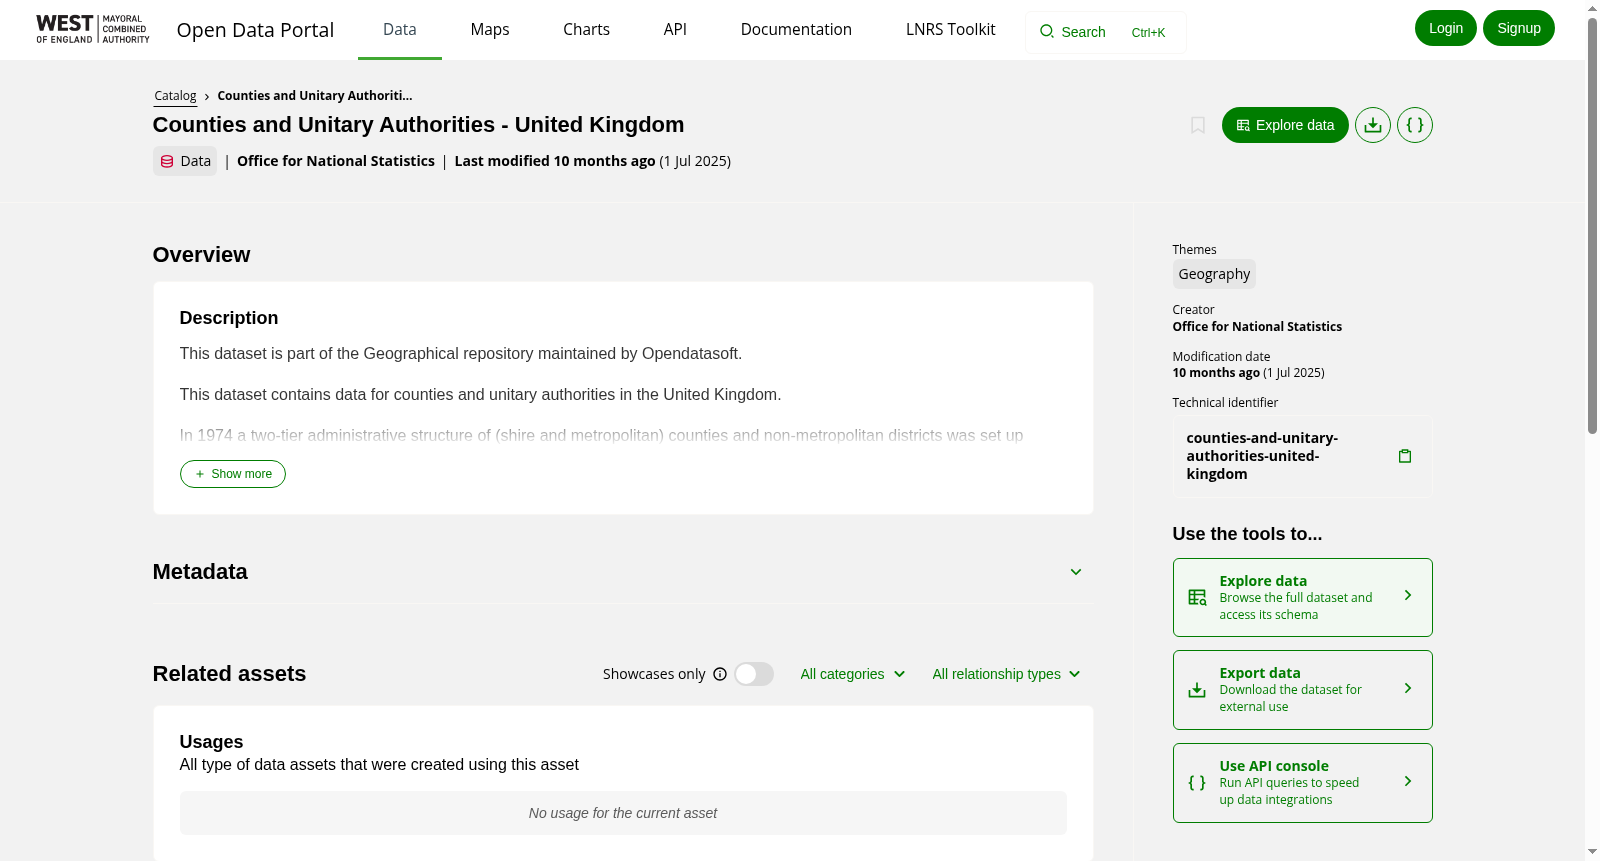The width and height of the screenshot is (1600, 861).
Task: Click 'counties-and-unitary-authorities-united-kingdom' identifier text
Action: pyautogui.click(x=1262, y=456)
